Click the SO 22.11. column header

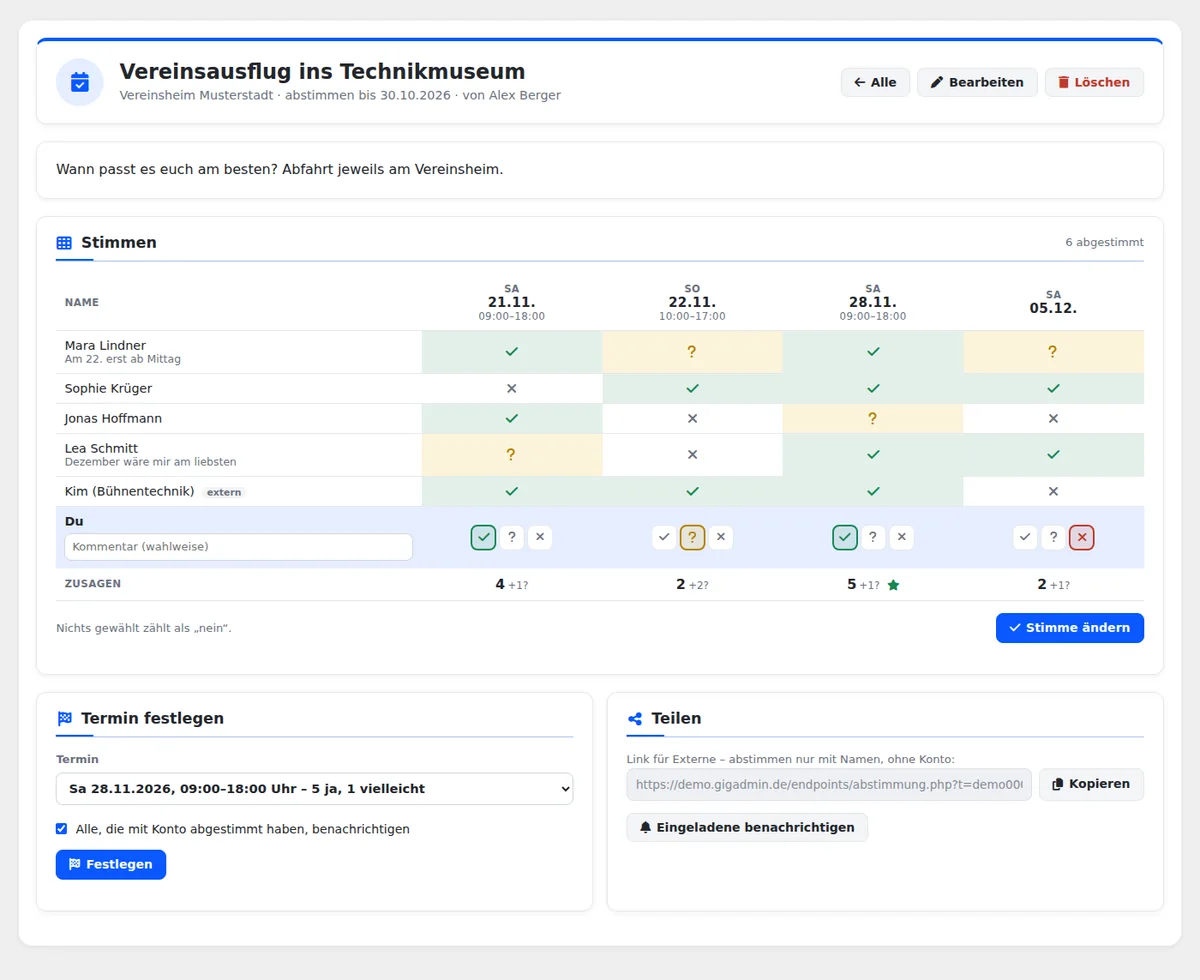click(x=692, y=302)
